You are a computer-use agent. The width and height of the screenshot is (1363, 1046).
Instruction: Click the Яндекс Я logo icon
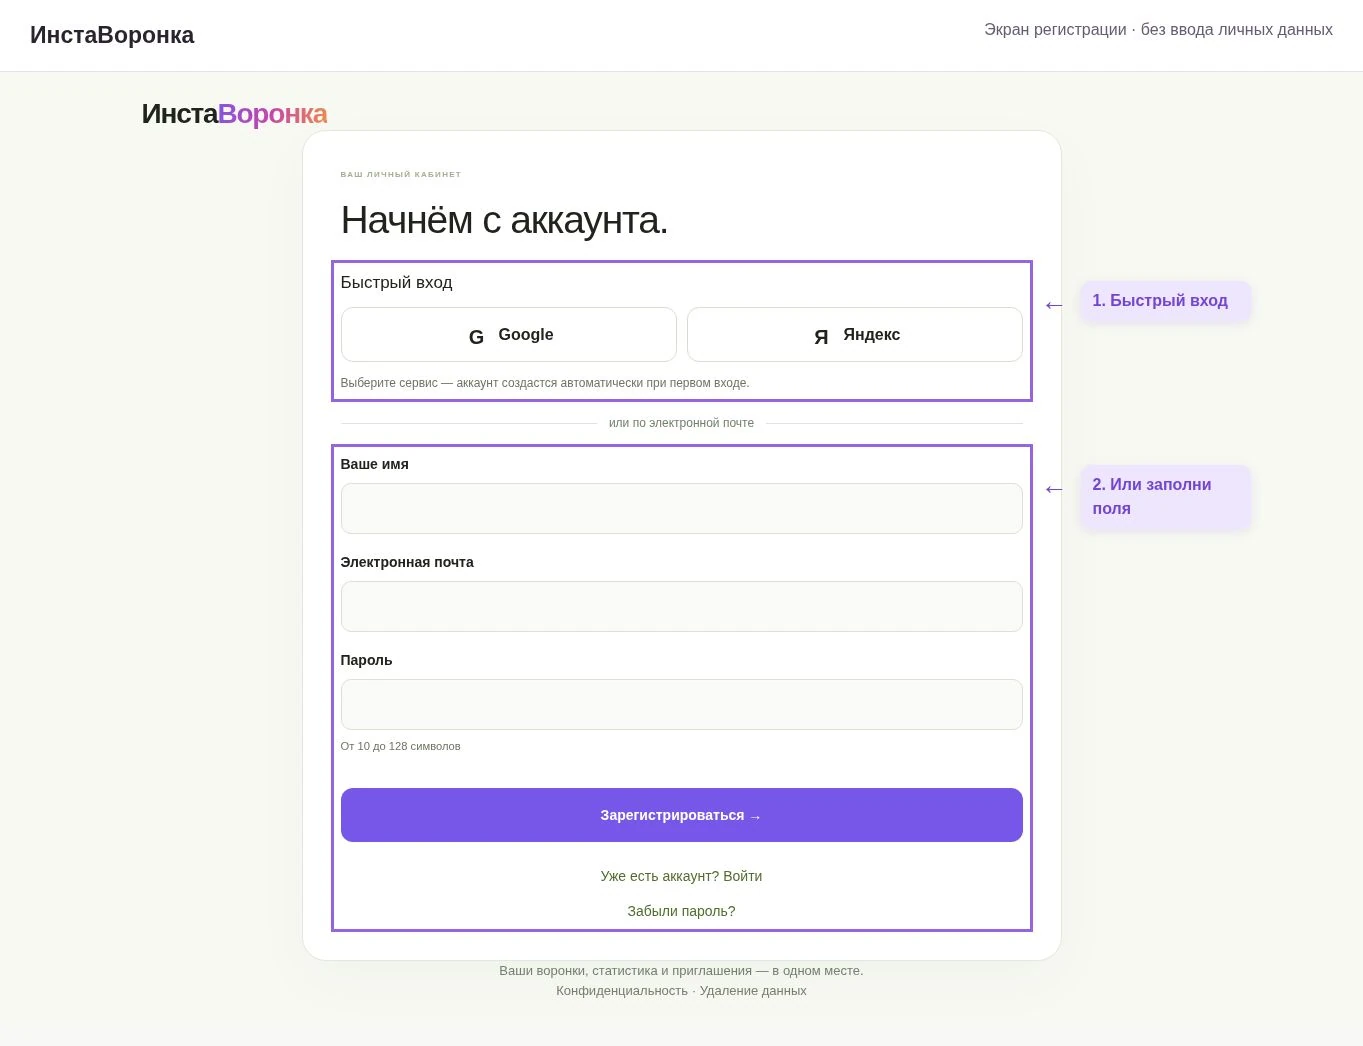[x=821, y=337]
